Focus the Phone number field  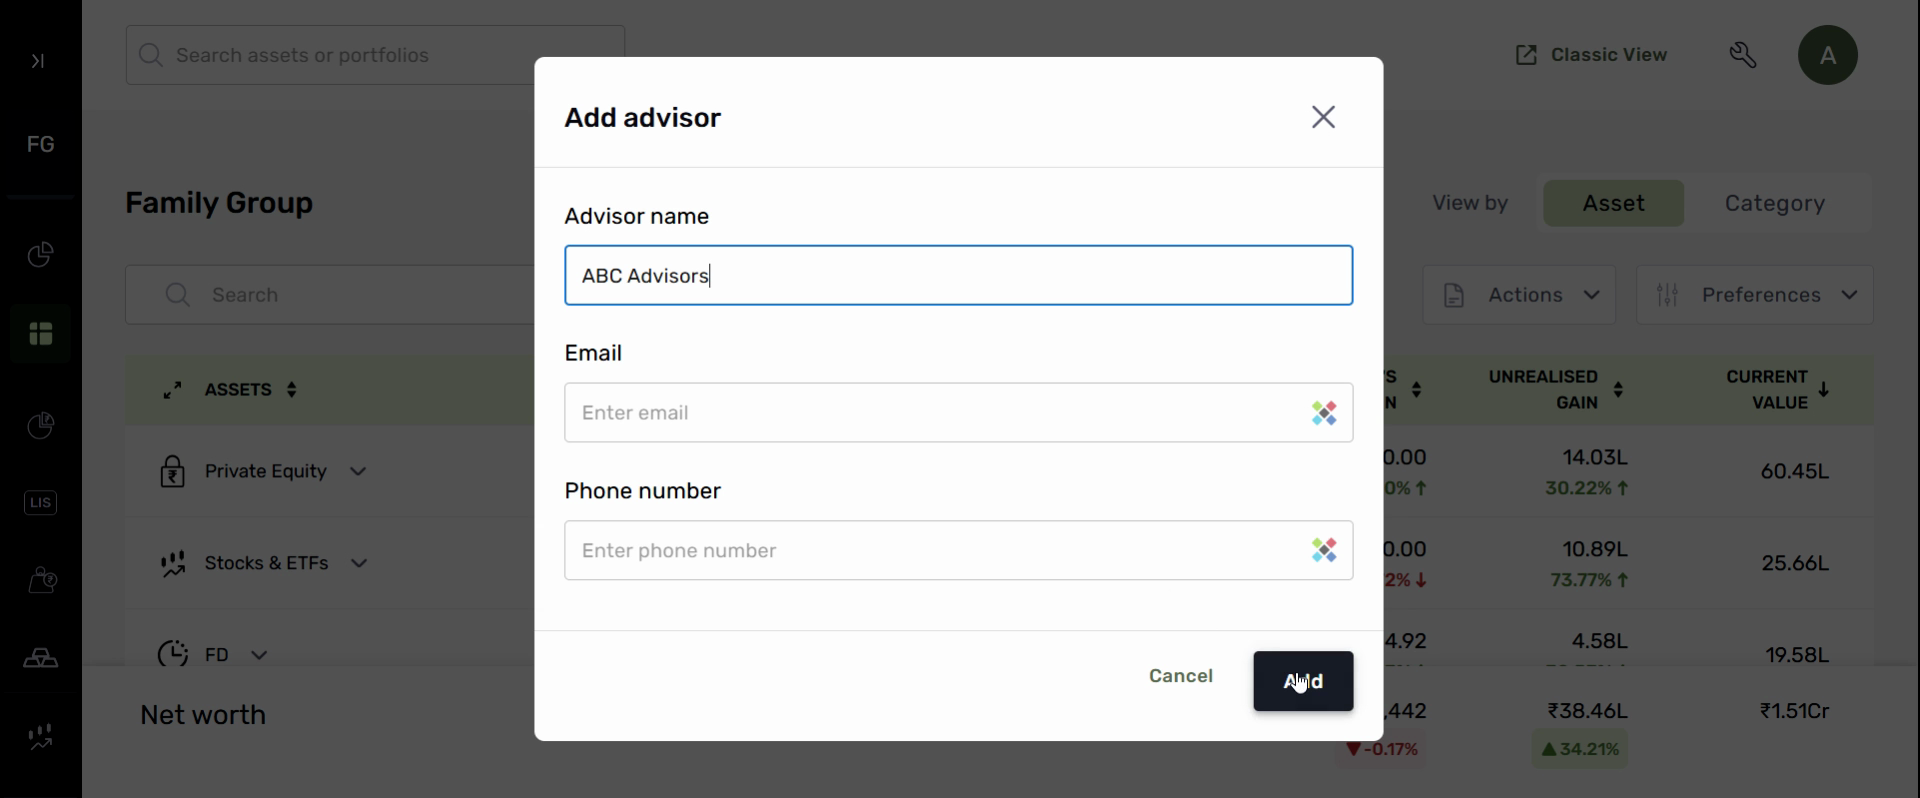coord(930,551)
